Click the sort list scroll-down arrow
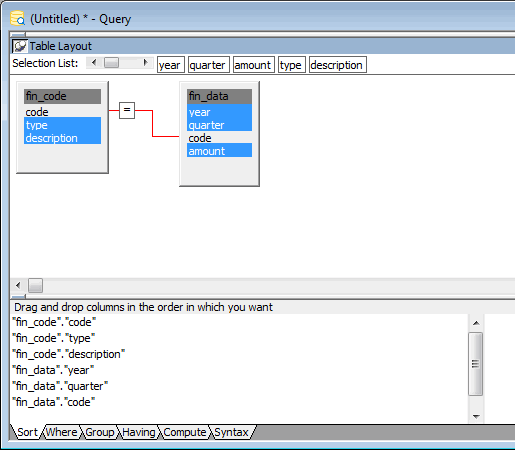Image resolution: width=515 pixels, height=450 pixels. tap(476, 416)
